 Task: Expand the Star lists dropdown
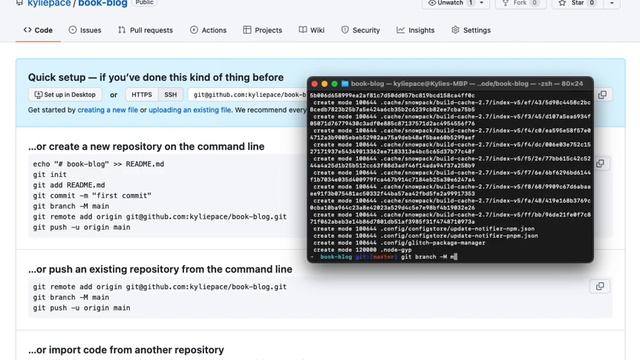point(611,3)
